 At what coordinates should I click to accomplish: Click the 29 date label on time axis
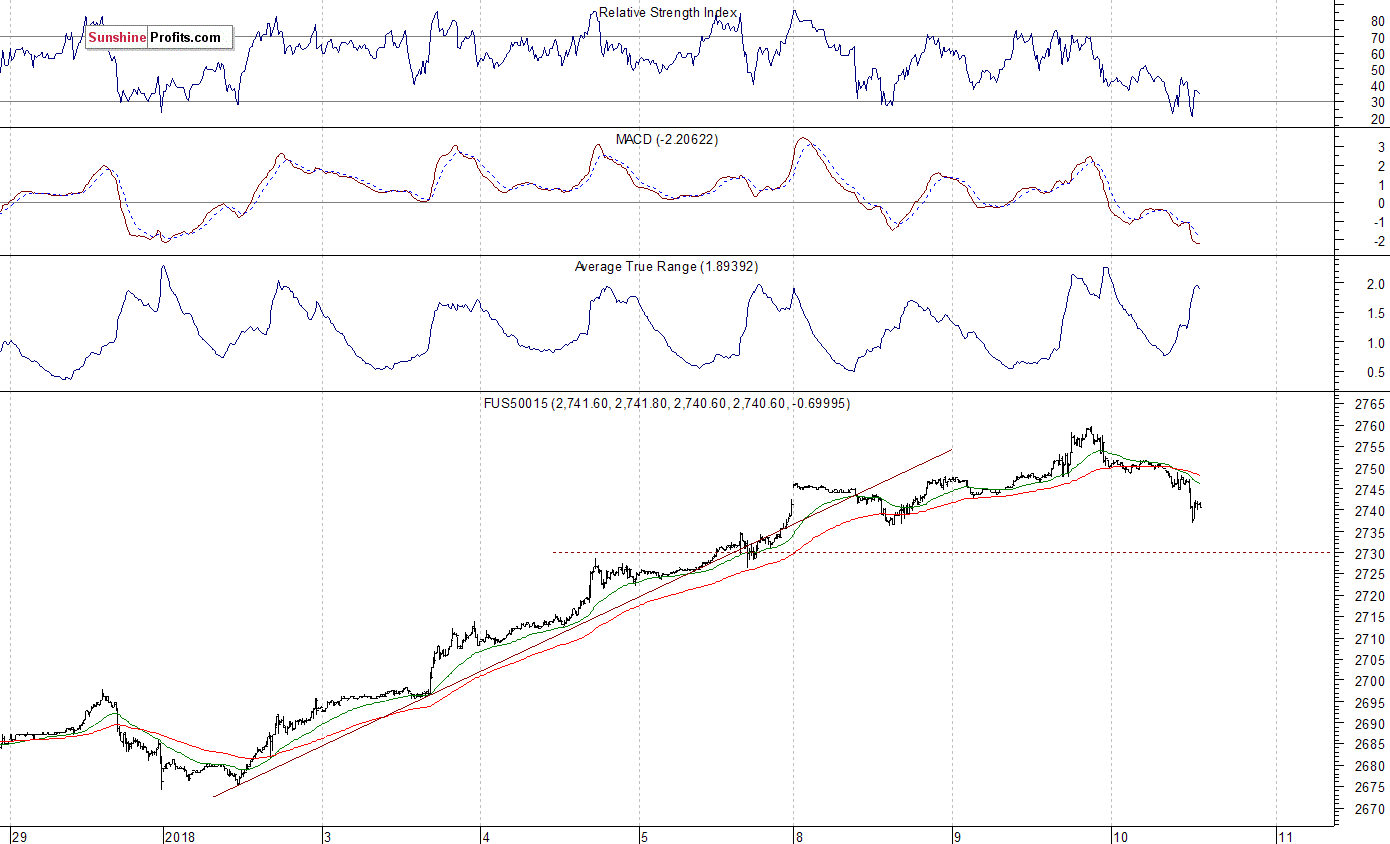[18, 836]
